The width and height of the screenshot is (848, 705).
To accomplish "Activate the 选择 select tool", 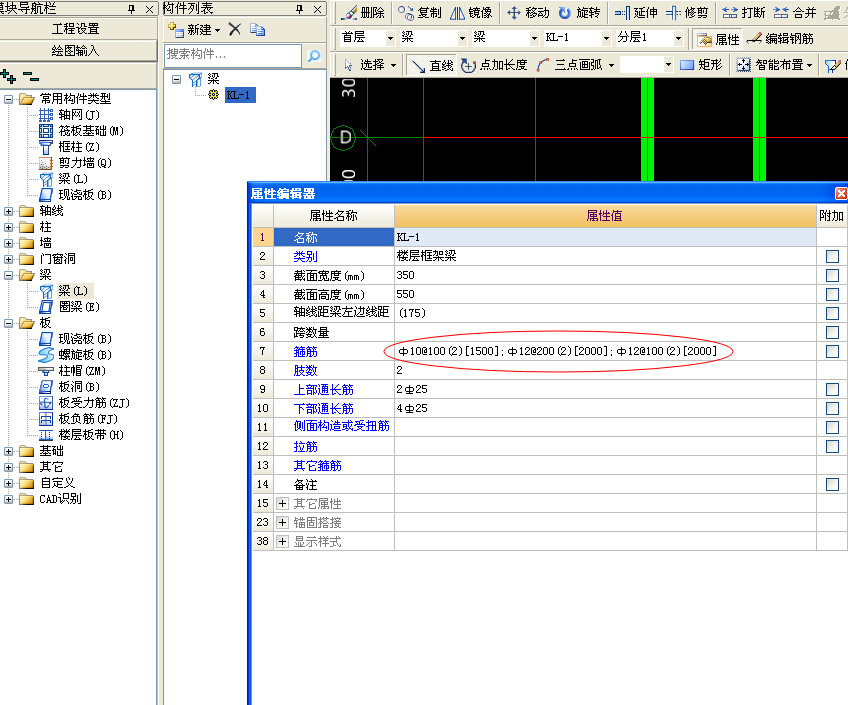I will click(370, 65).
